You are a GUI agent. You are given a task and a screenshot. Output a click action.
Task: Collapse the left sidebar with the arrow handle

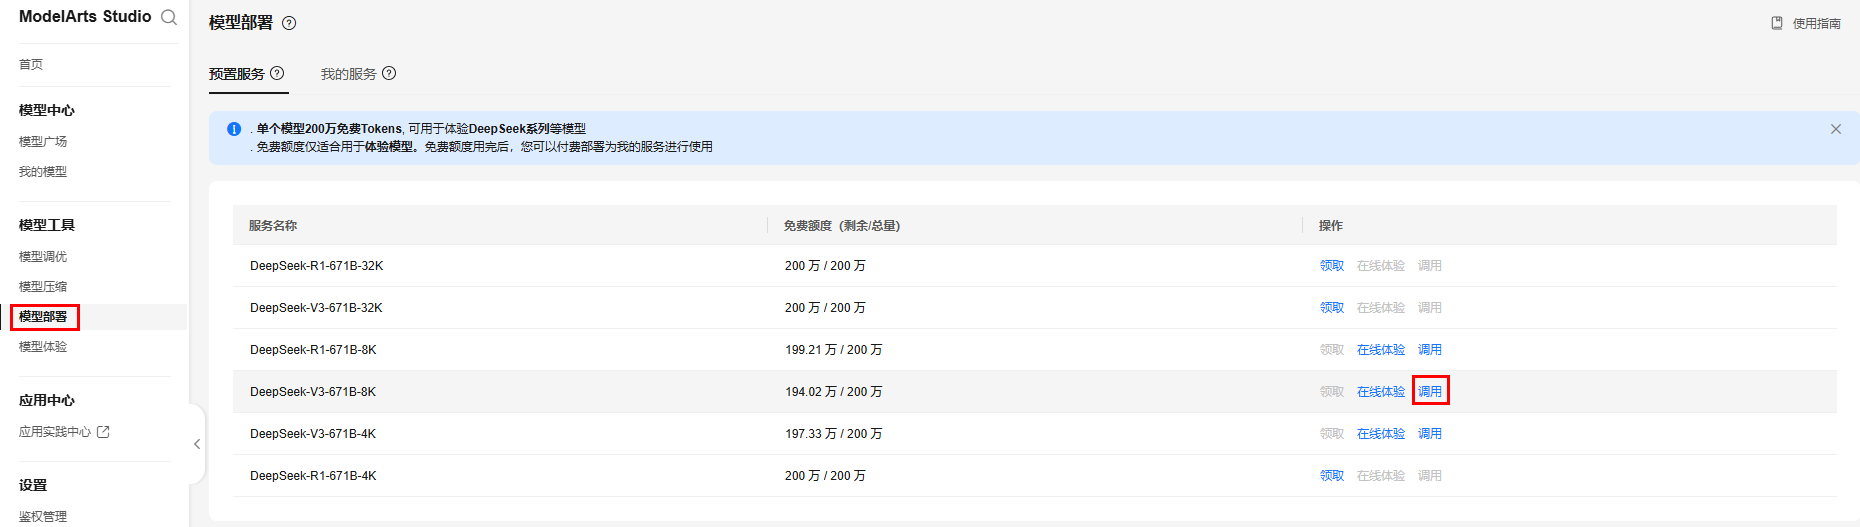click(197, 444)
